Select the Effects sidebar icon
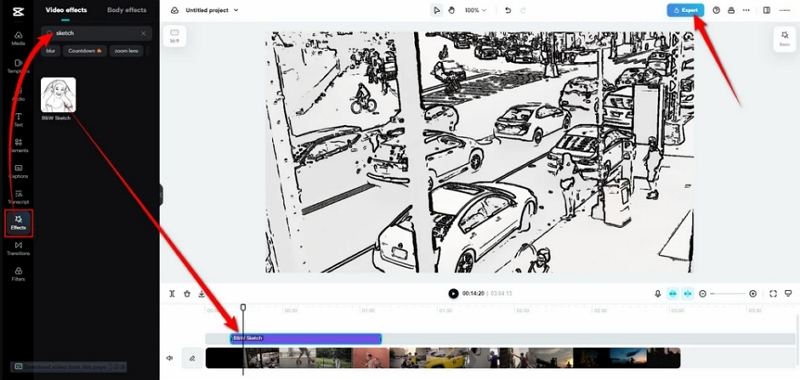800x380 pixels. pyautogui.click(x=18, y=223)
